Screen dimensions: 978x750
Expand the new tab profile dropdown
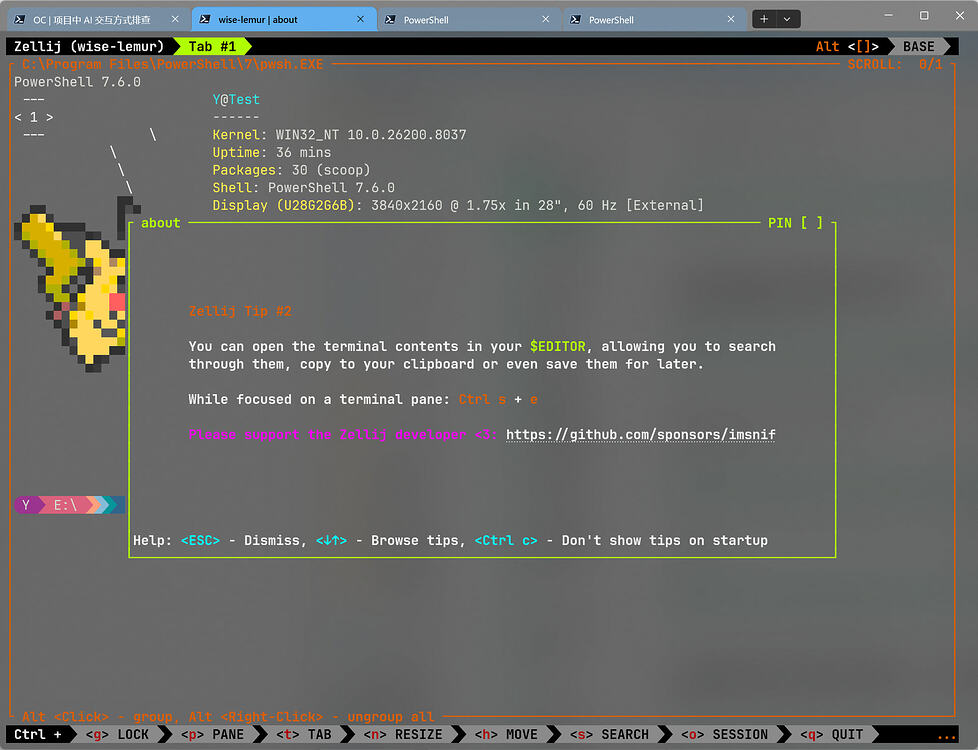pyautogui.click(x=787, y=19)
